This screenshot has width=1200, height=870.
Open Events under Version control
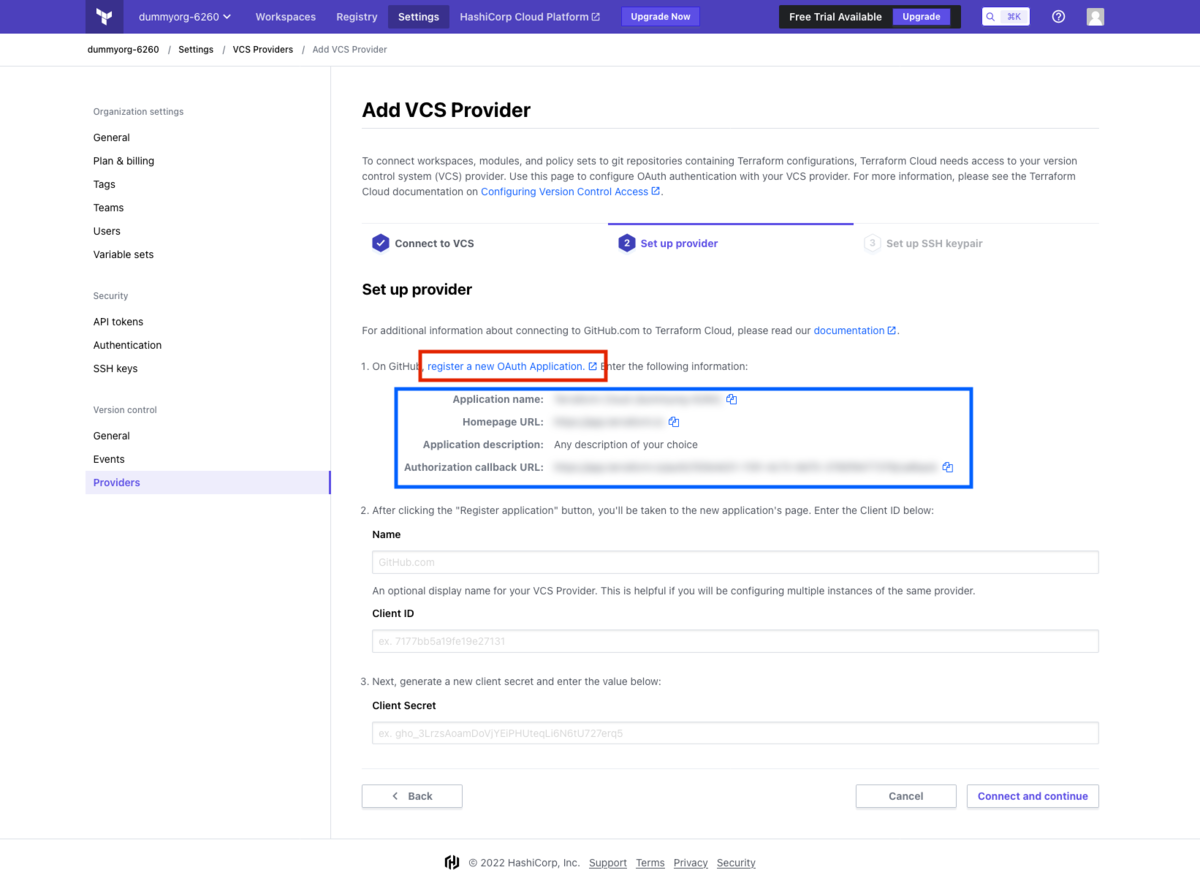coord(109,459)
